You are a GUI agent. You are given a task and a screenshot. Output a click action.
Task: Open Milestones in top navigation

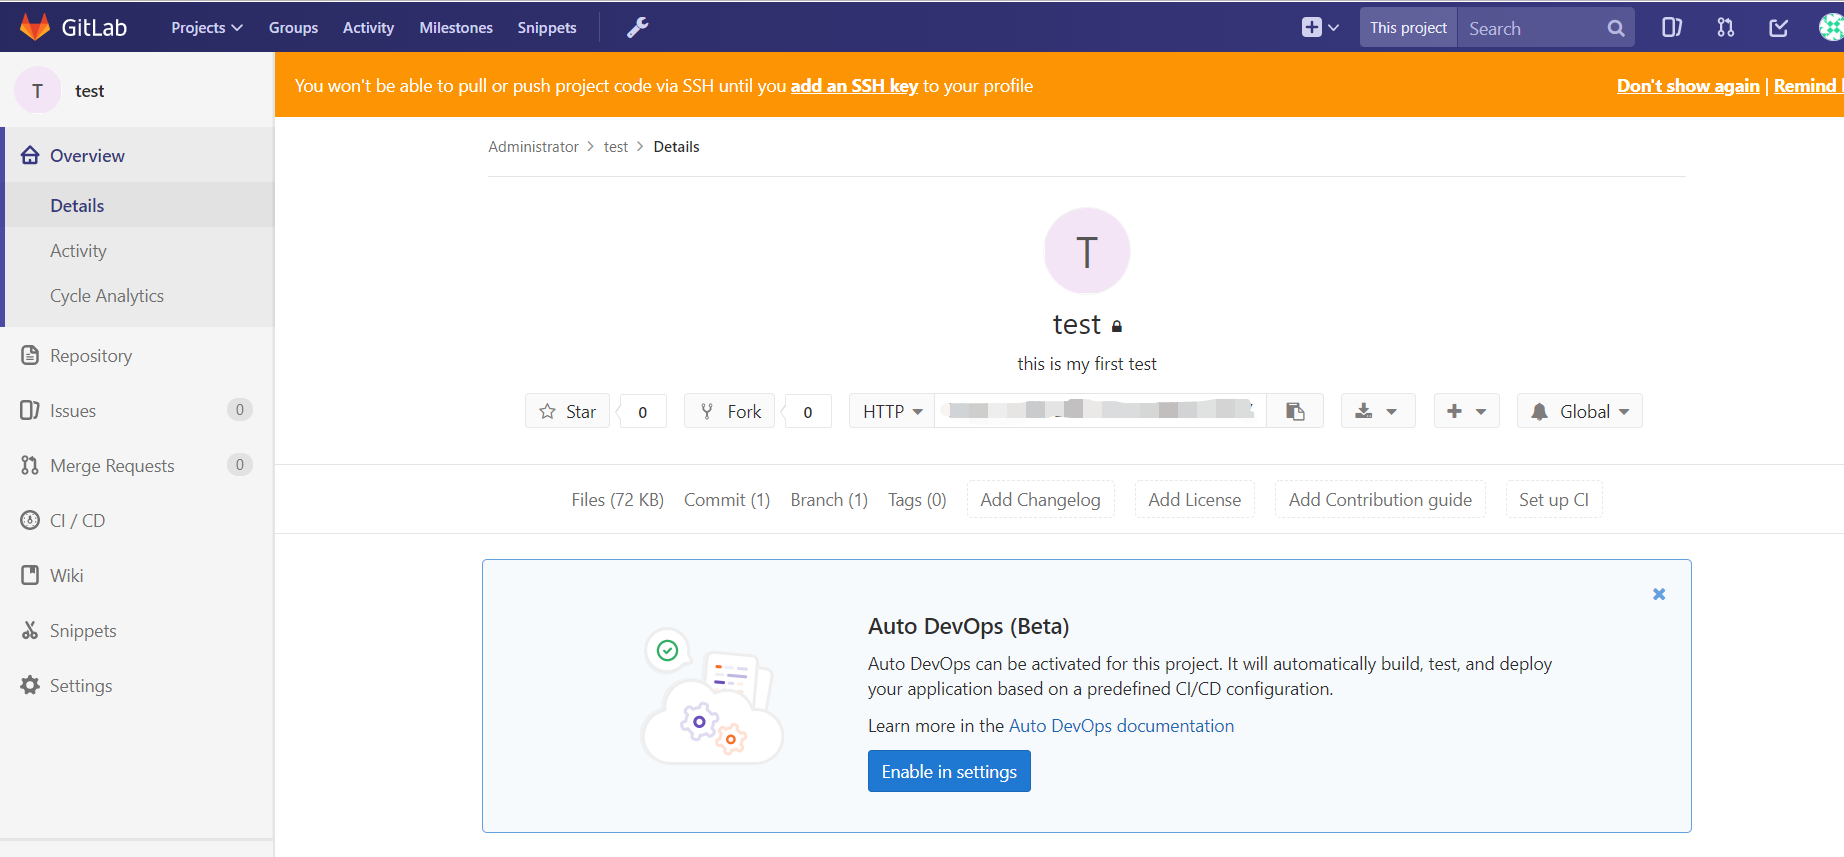point(456,28)
